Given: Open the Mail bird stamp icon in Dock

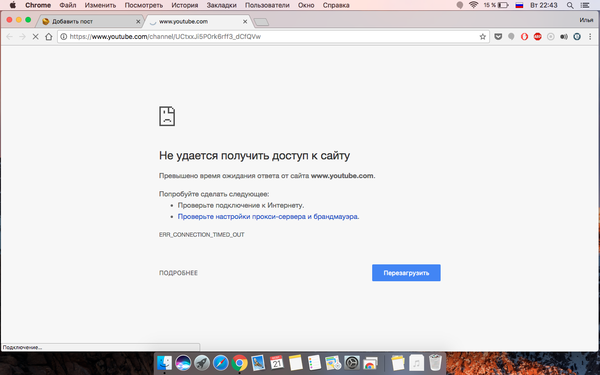Looking at the screenshot, I should click(x=258, y=362).
